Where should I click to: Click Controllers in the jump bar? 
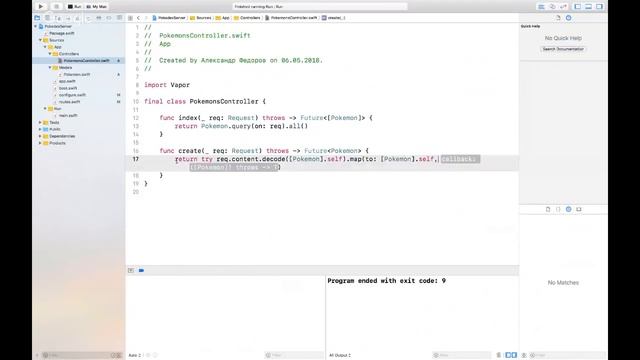pyautogui.click(x=247, y=18)
